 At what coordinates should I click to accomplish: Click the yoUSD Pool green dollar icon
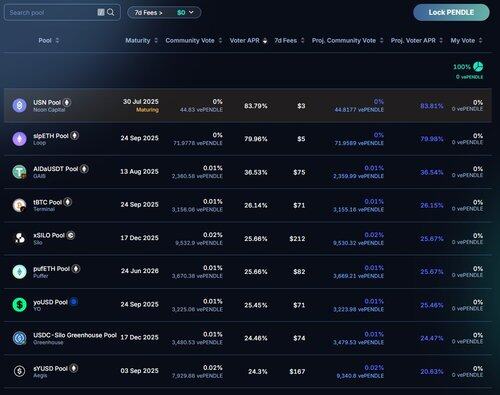tap(20, 305)
